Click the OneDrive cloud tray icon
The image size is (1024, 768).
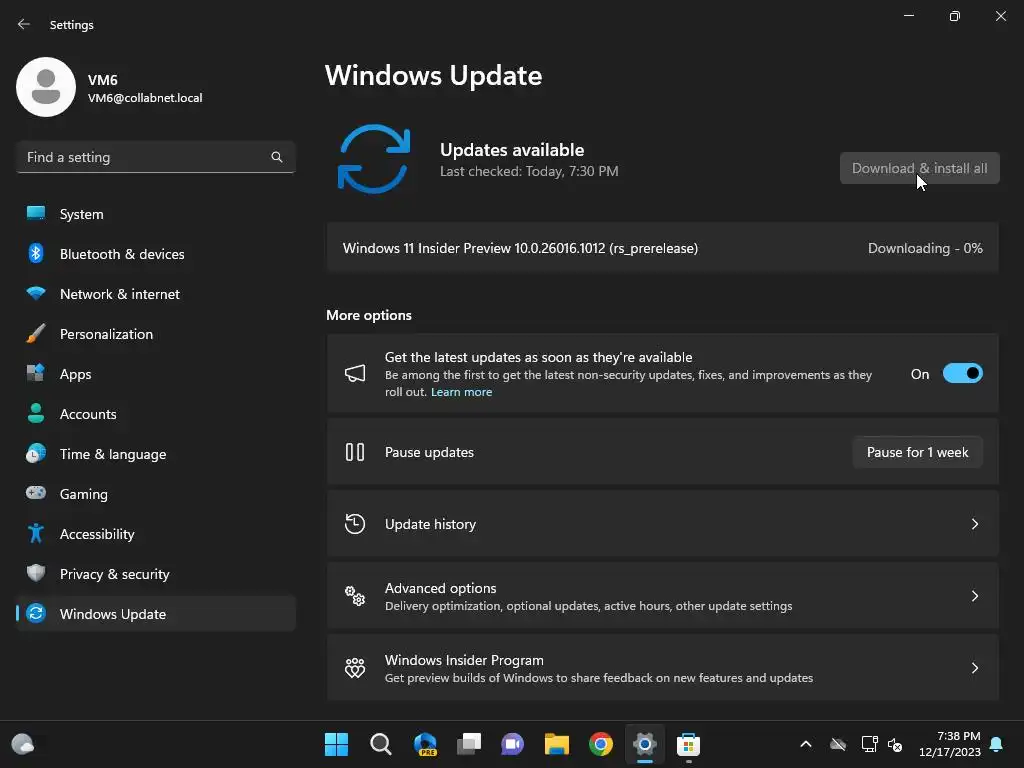(x=838, y=744)
